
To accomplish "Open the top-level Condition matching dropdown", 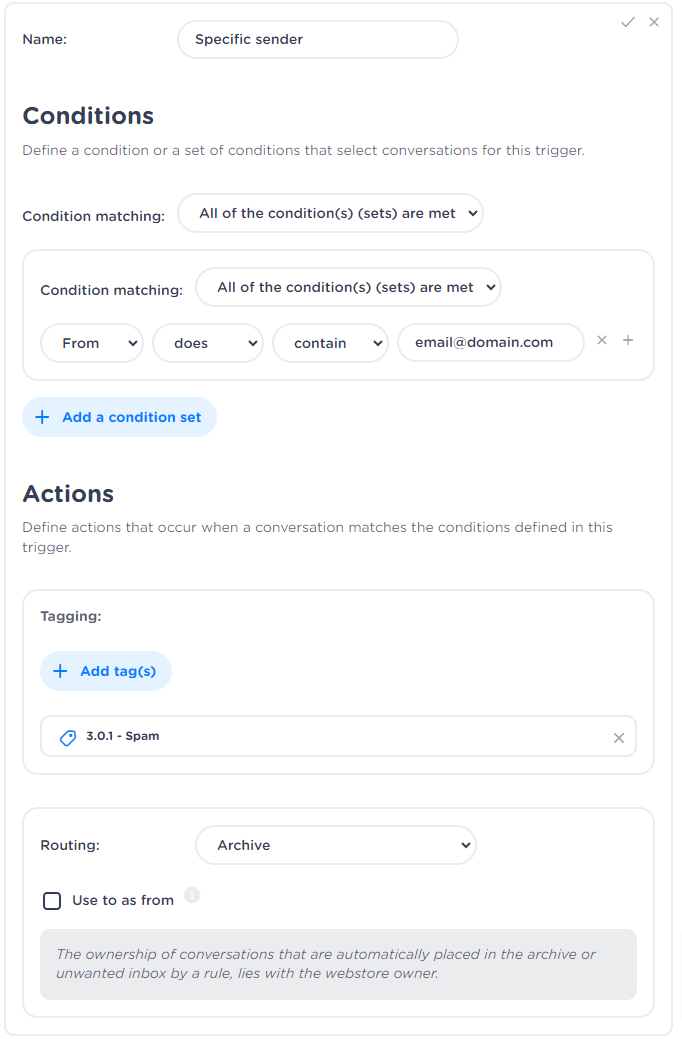I will point(330,213).
